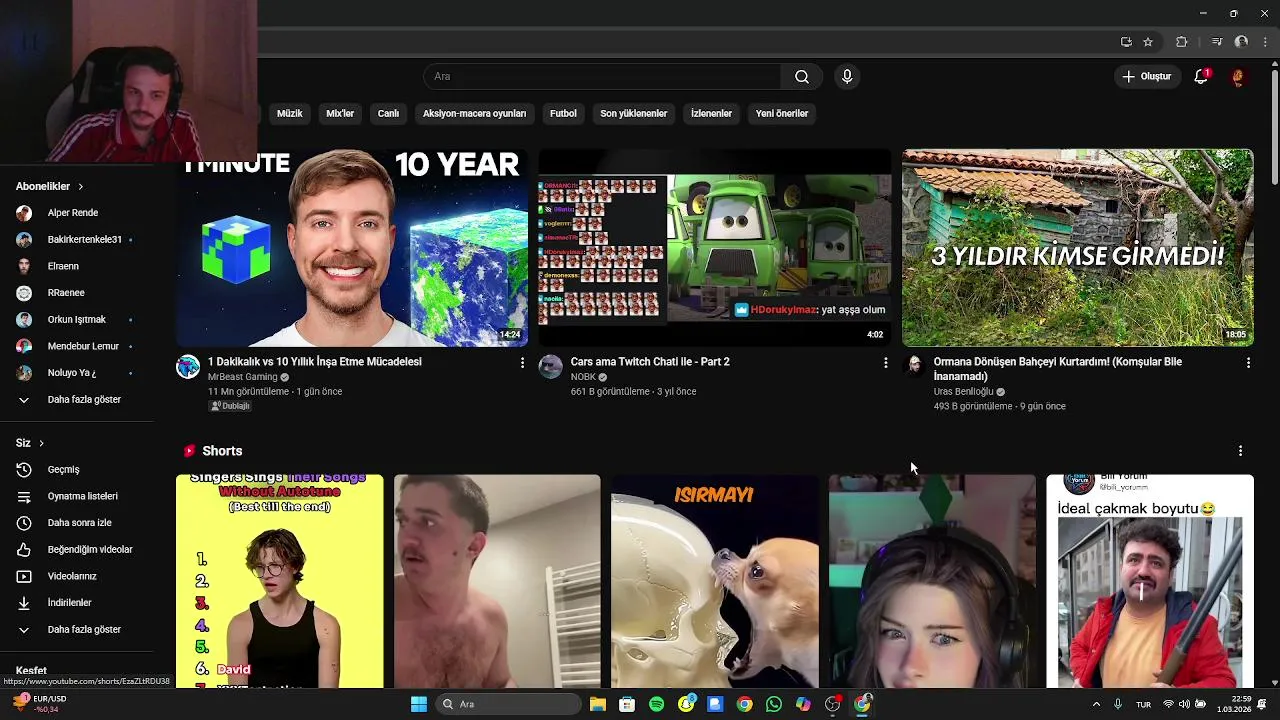Open Chrome media controls icon
Image resolution: width=1280 pixels, height=720 pixels.
[1217, 42]
